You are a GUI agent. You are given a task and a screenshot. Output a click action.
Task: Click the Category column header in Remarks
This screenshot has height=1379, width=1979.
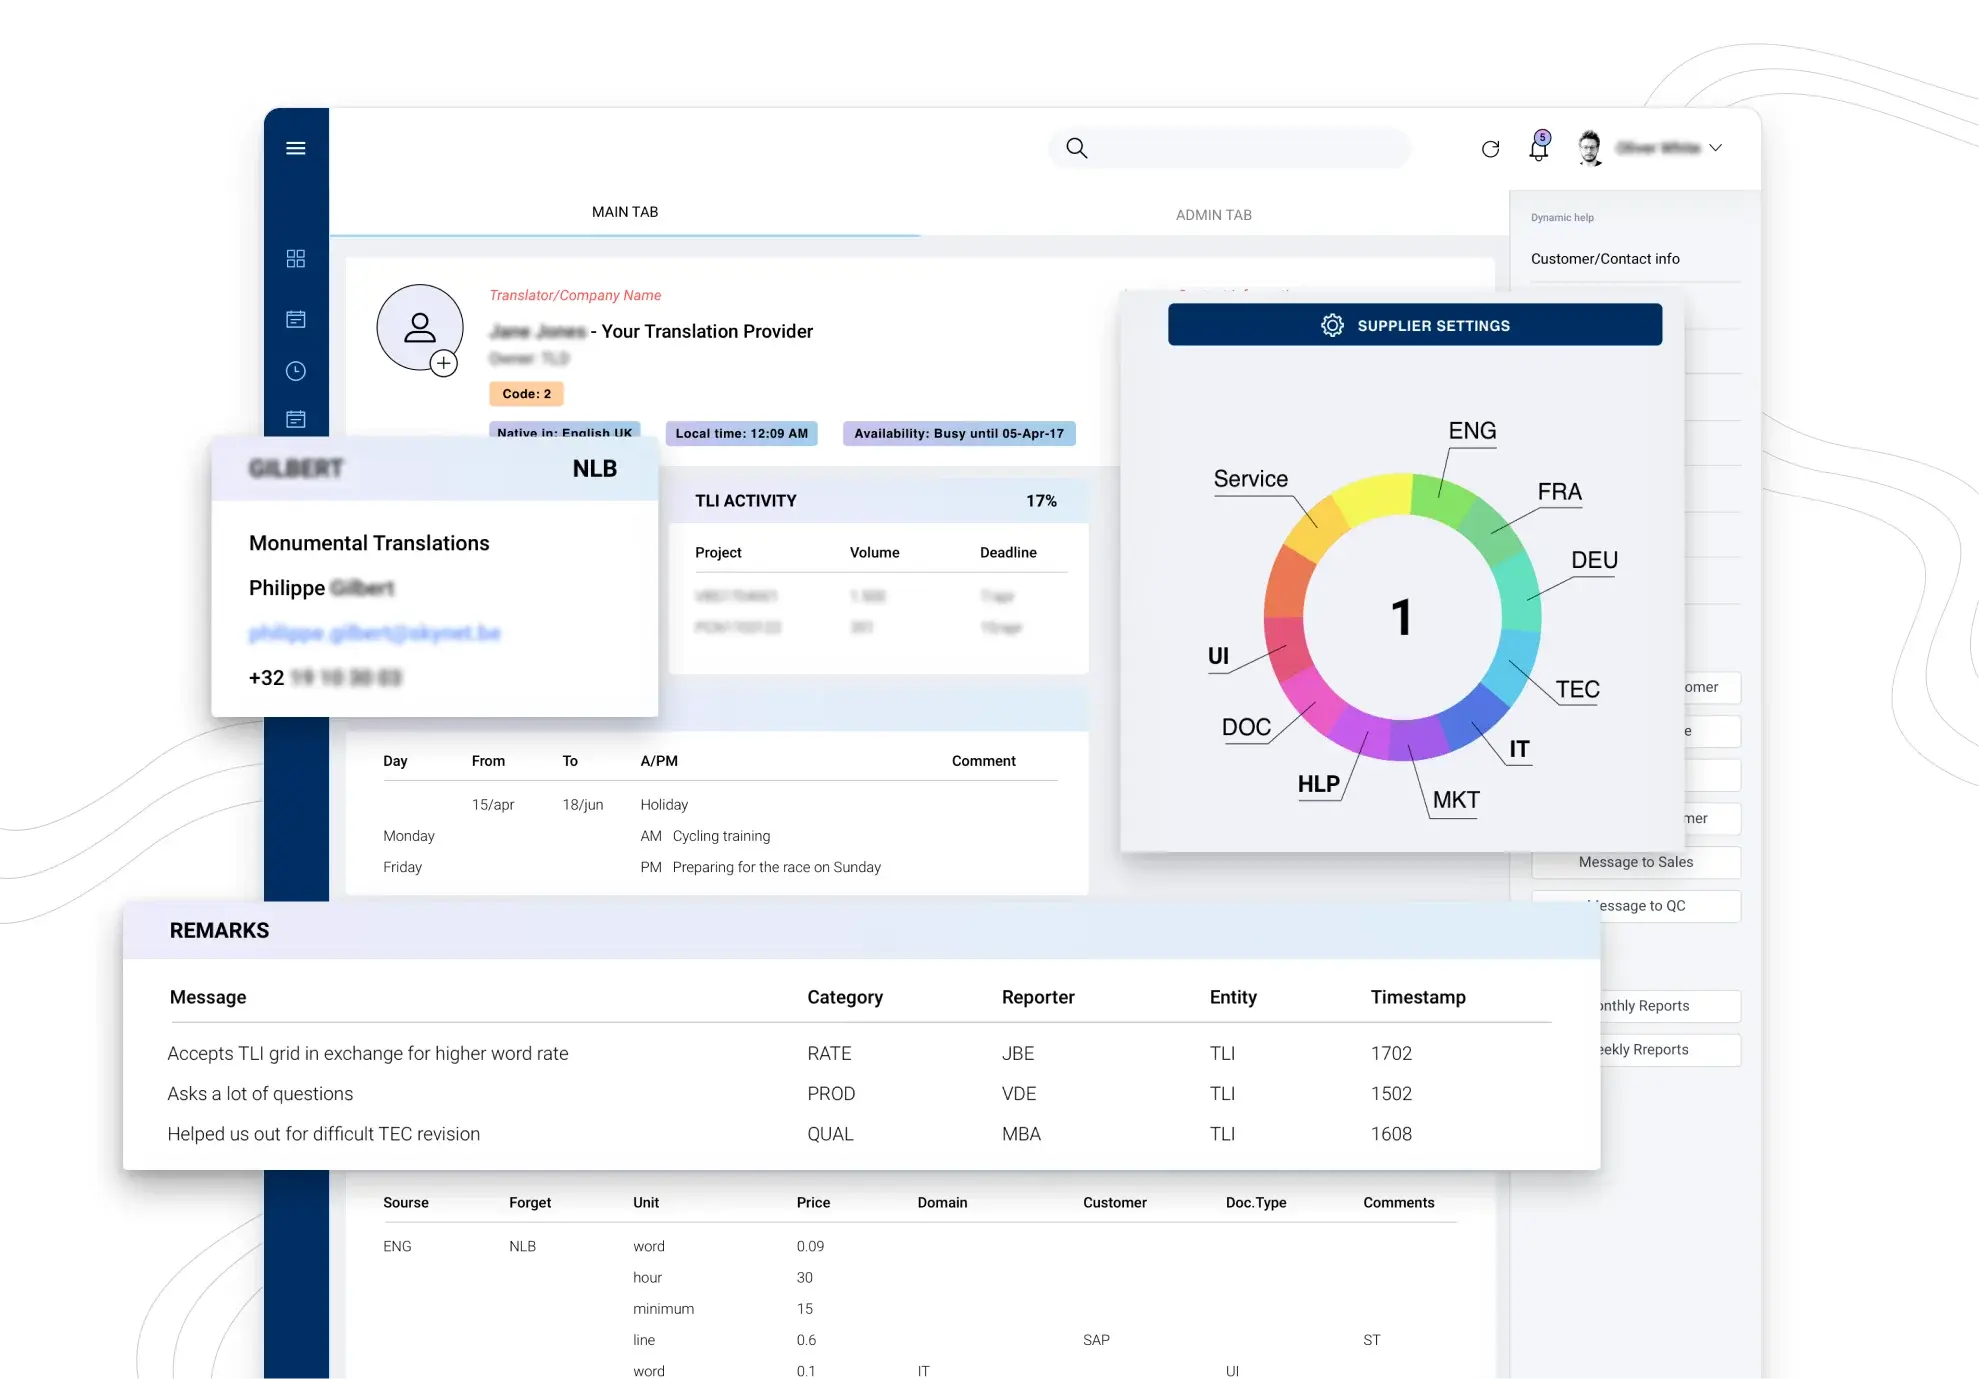[x=845, y=997]
